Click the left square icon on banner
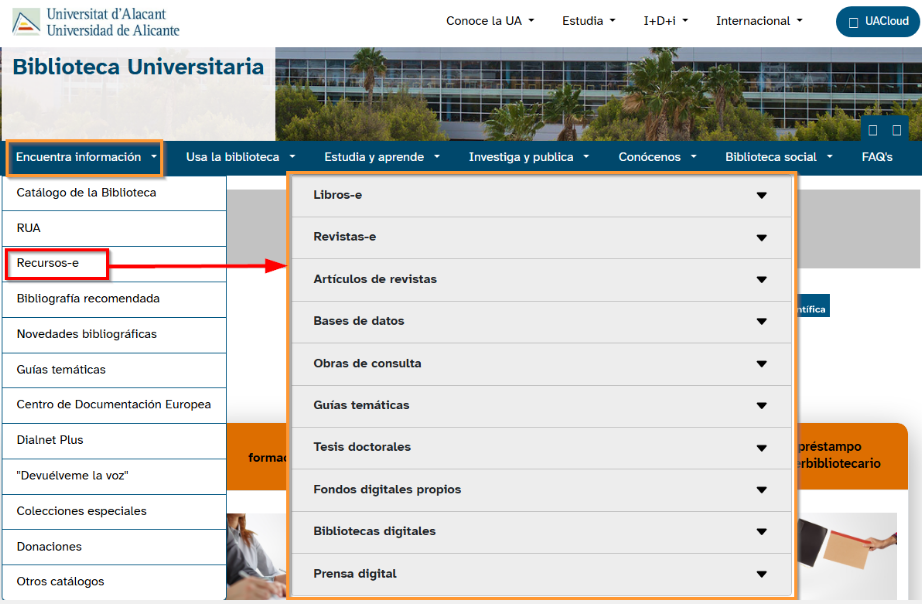This screenshot has height=604, width=922. pos(873,130)
